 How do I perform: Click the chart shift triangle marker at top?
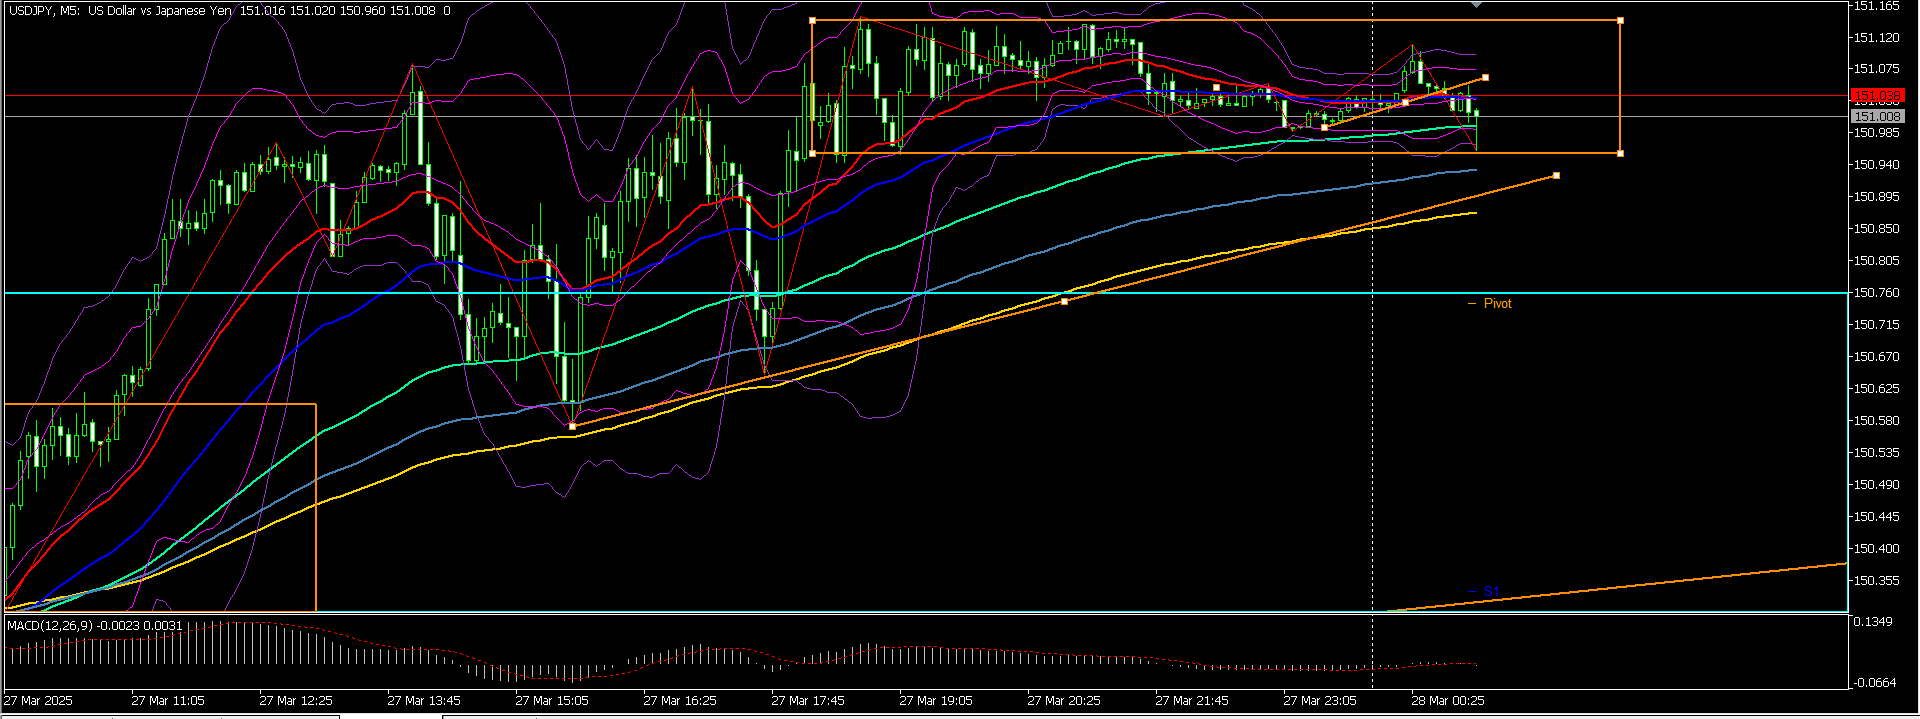(x=1477, y=5)
